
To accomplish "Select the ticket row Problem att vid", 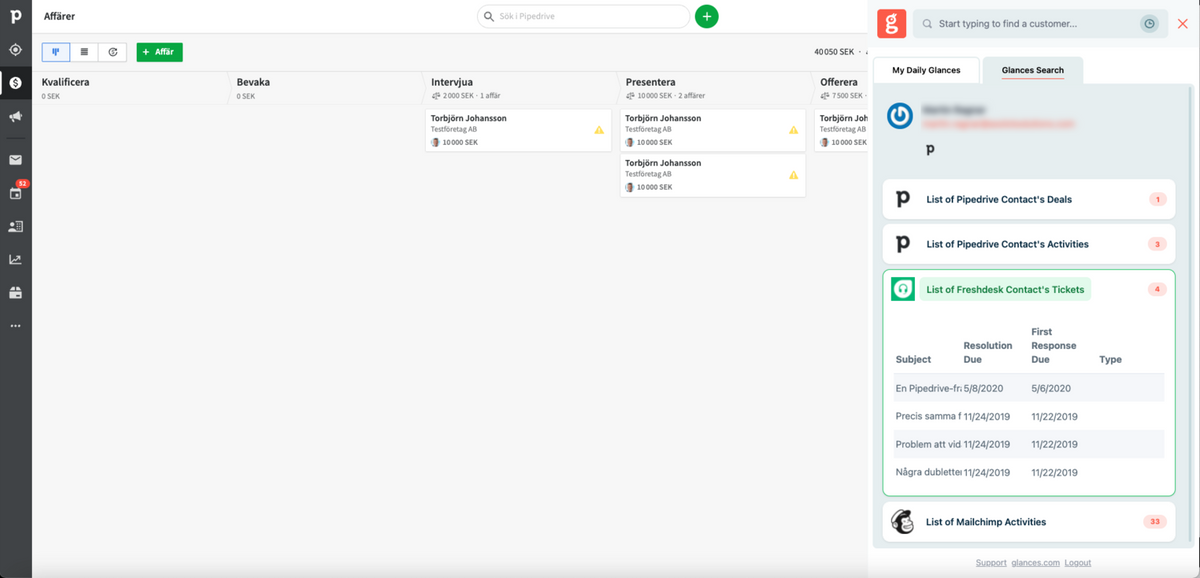I will [x=1029, y=444].
